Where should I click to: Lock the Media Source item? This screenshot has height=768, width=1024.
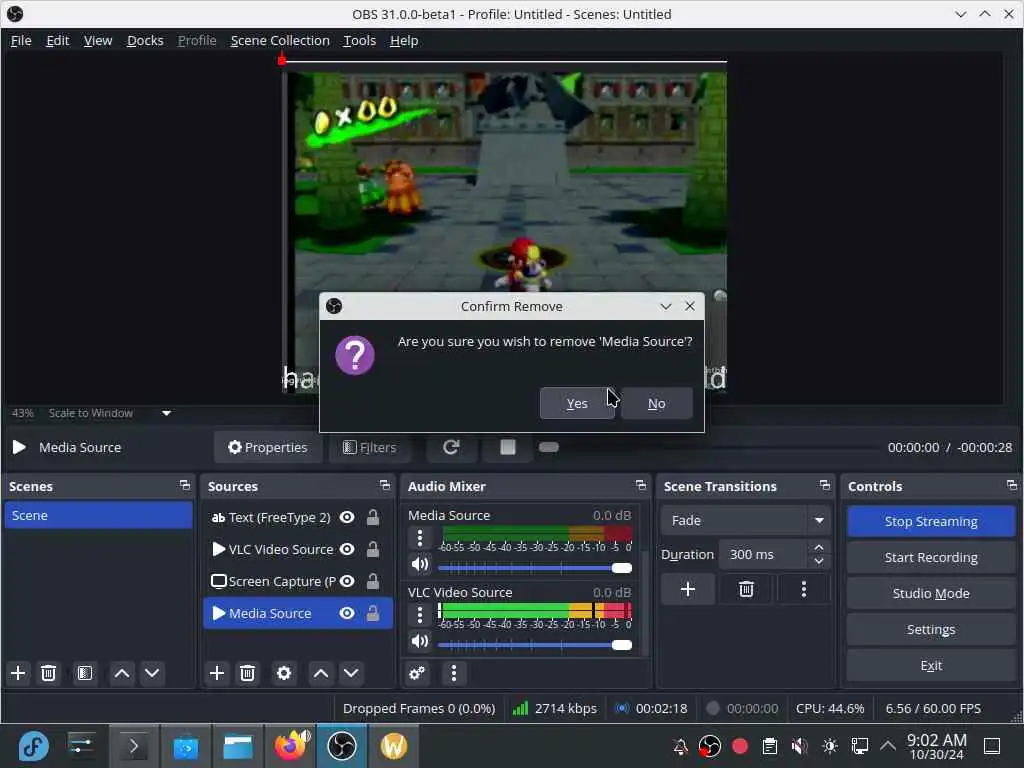pos(373,613)
